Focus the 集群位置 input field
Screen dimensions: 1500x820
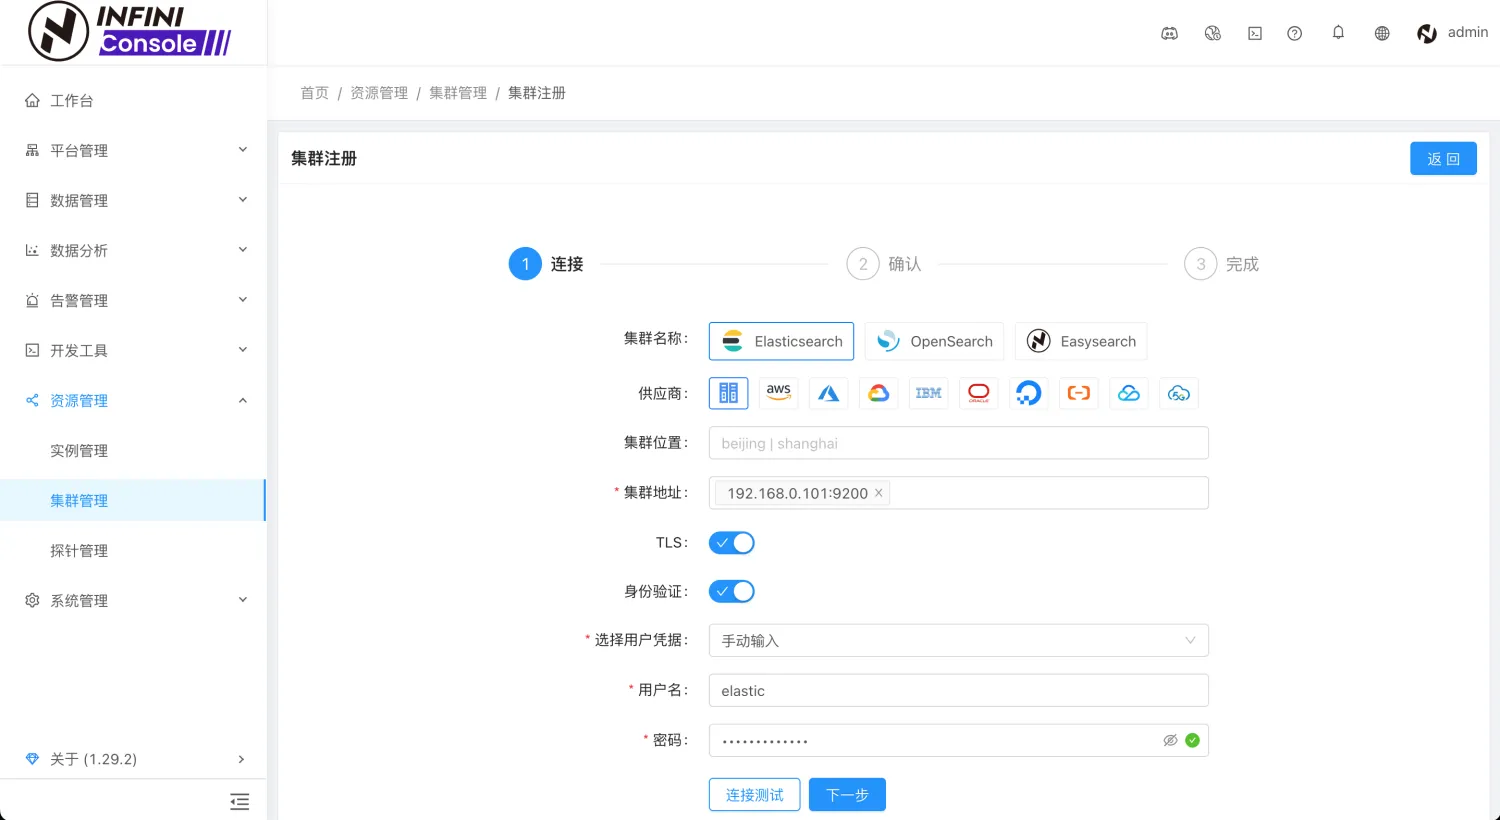(x=959, y=443)
